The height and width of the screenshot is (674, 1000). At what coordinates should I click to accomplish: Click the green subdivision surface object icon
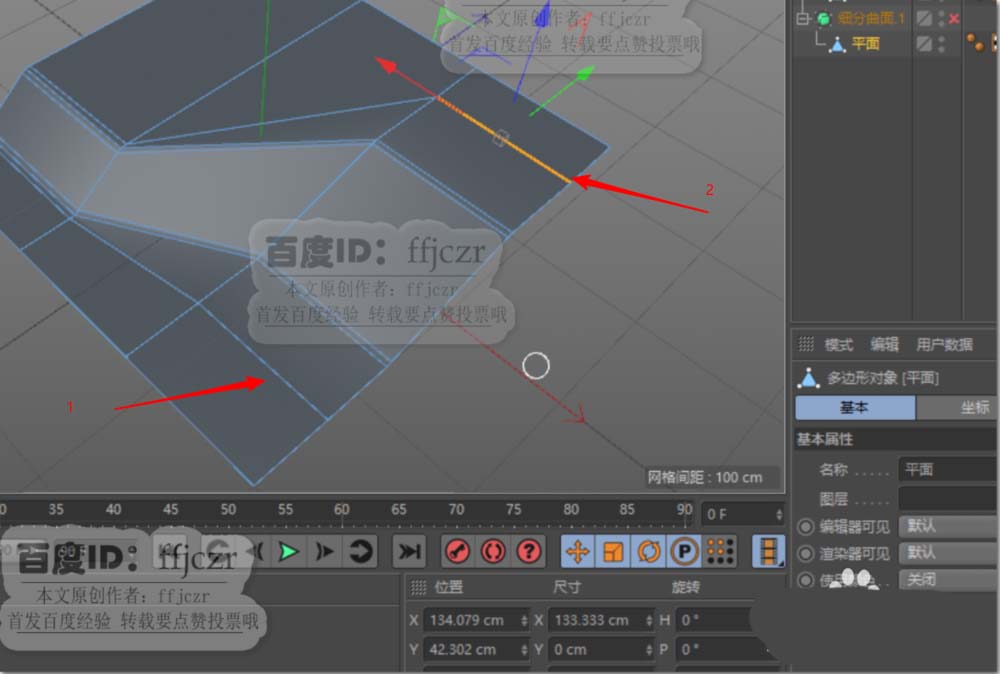(x=824, y=19)
